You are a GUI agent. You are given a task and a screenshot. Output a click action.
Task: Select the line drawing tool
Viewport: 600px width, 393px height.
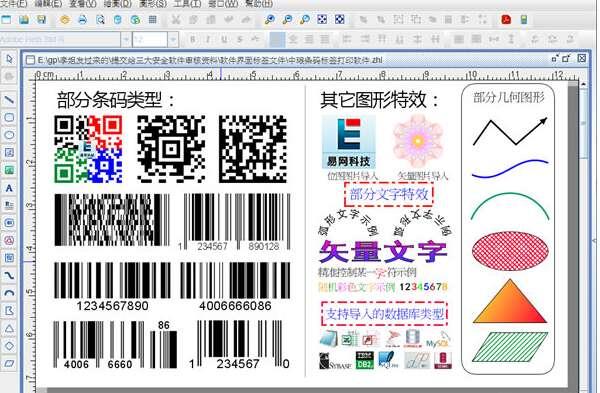point(9,100)
